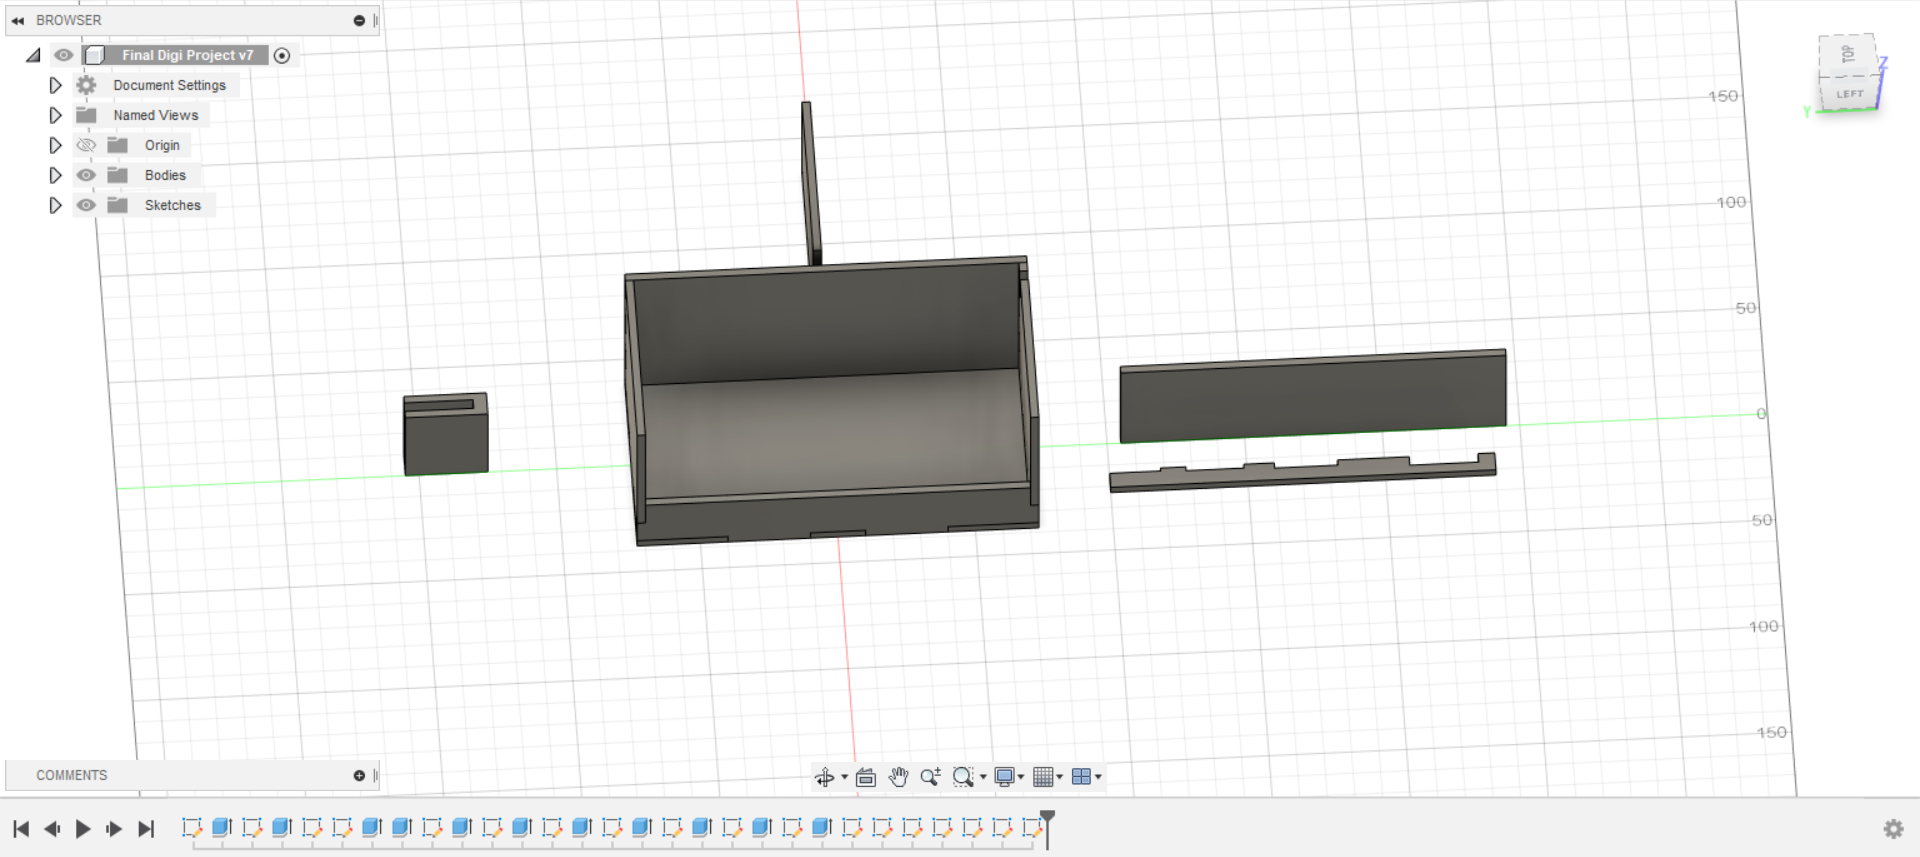Collapse Browser panel with double-arrow icon
Screen dimensions: 1920x857
point(18,20)
